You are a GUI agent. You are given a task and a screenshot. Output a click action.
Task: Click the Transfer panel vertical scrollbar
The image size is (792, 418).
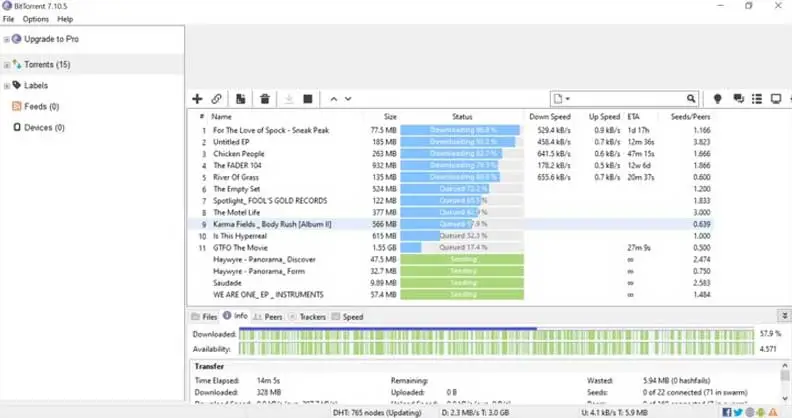point(784,382)
